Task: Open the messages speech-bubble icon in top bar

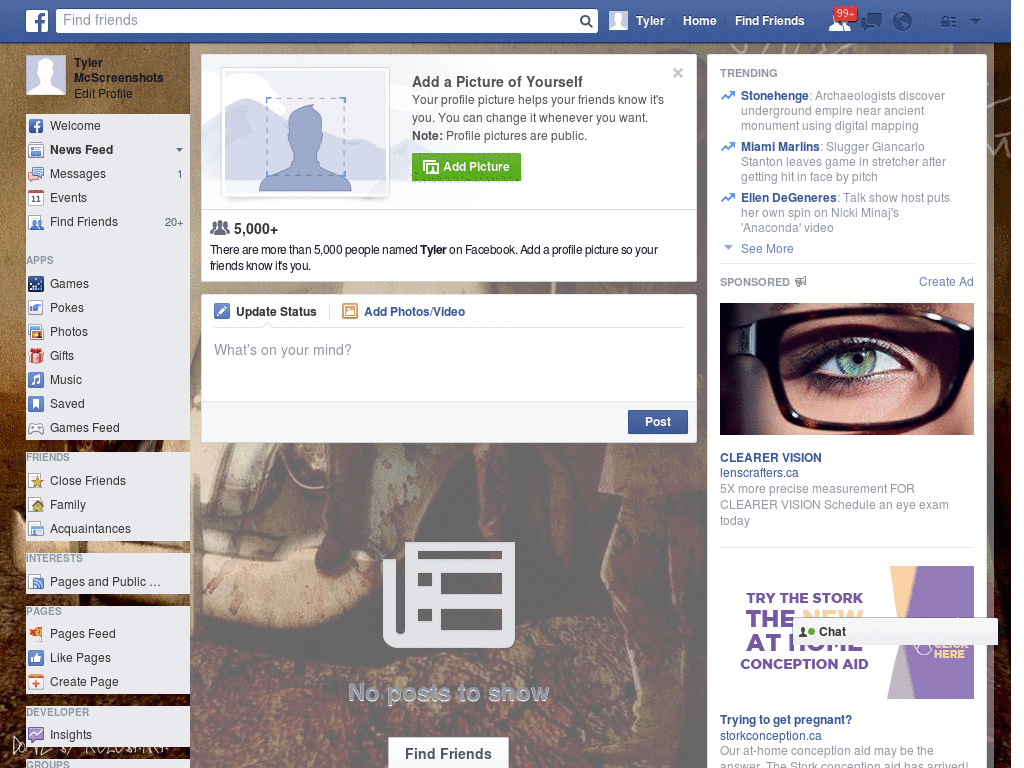Action: point(871,22)
